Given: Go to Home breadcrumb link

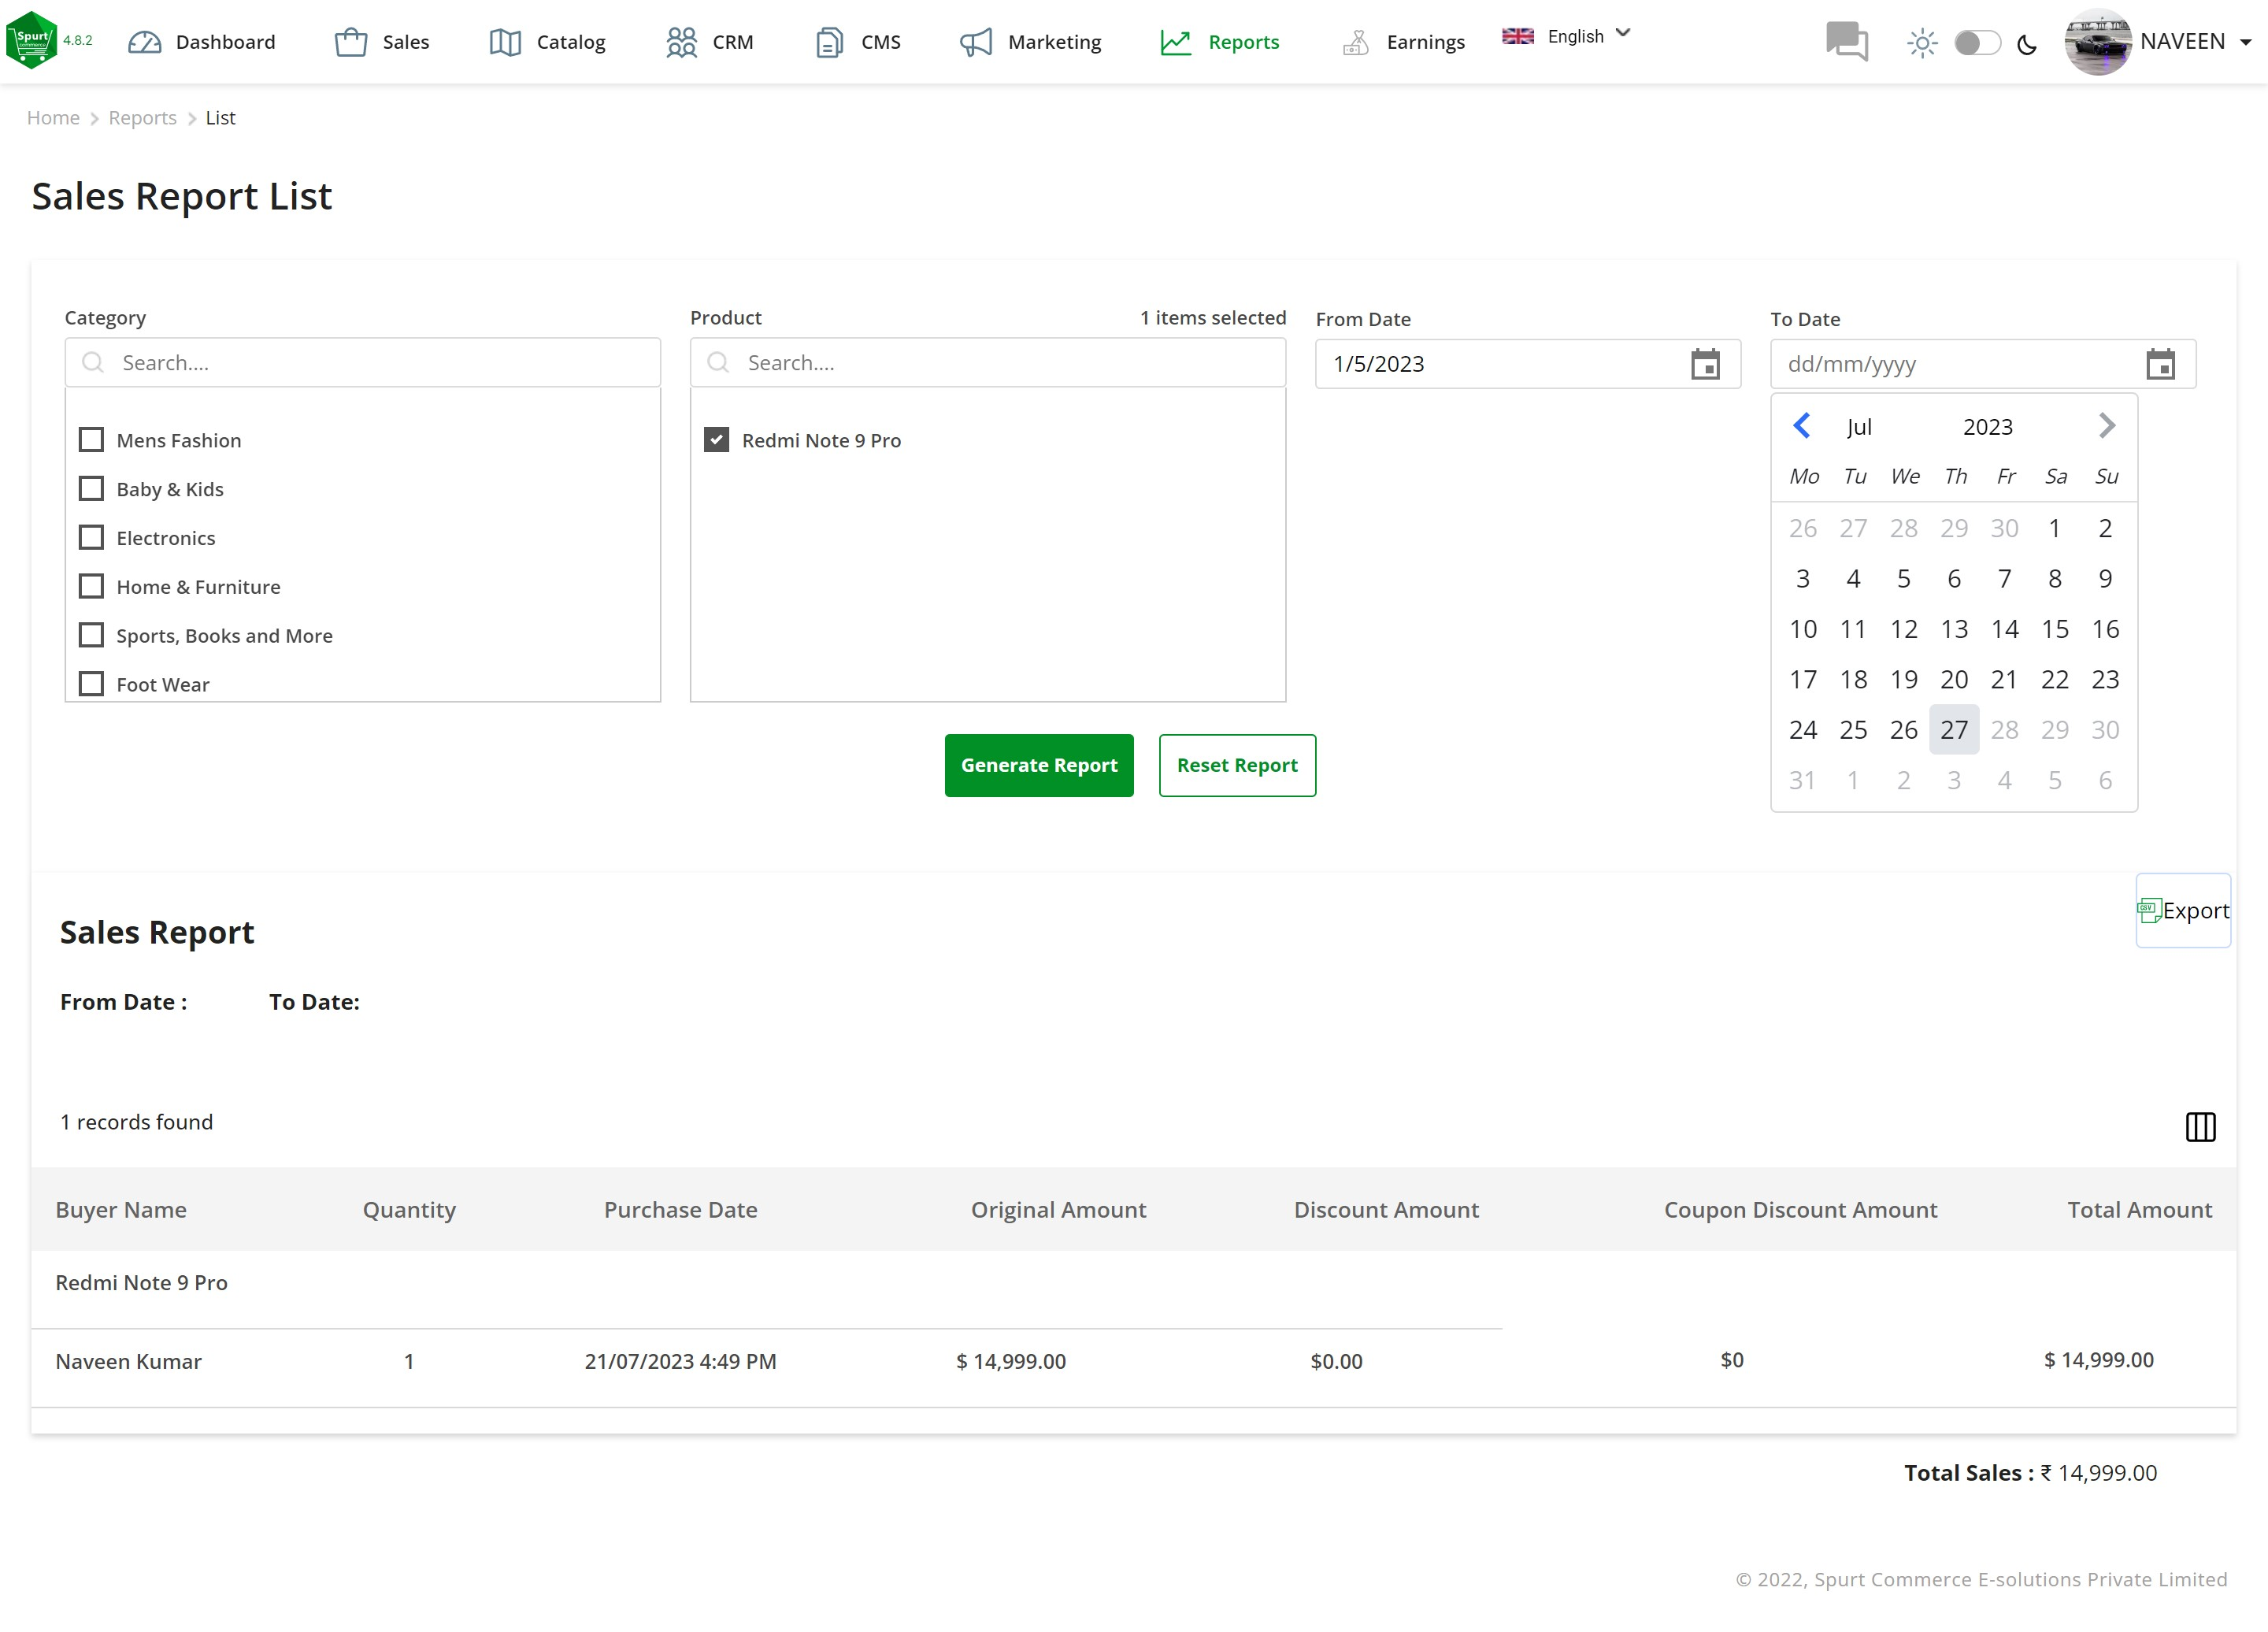Looking at the screenshot, I should click(x=53, y=118).
